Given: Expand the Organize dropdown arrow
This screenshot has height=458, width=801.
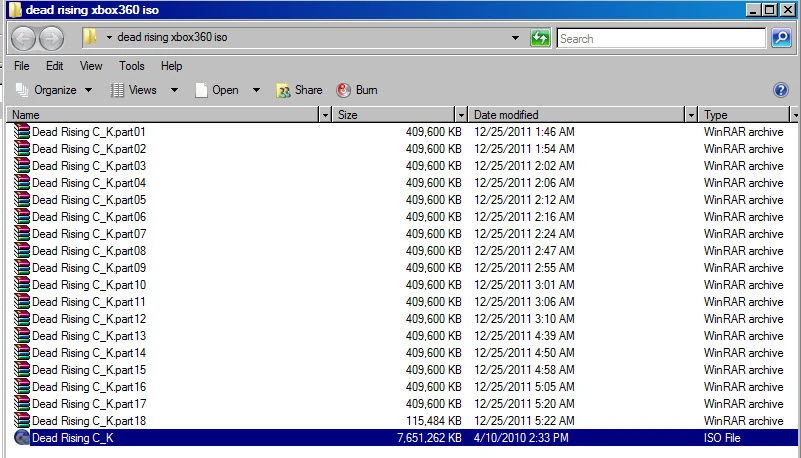Looking at the screenshot, I should pos(88,90).
